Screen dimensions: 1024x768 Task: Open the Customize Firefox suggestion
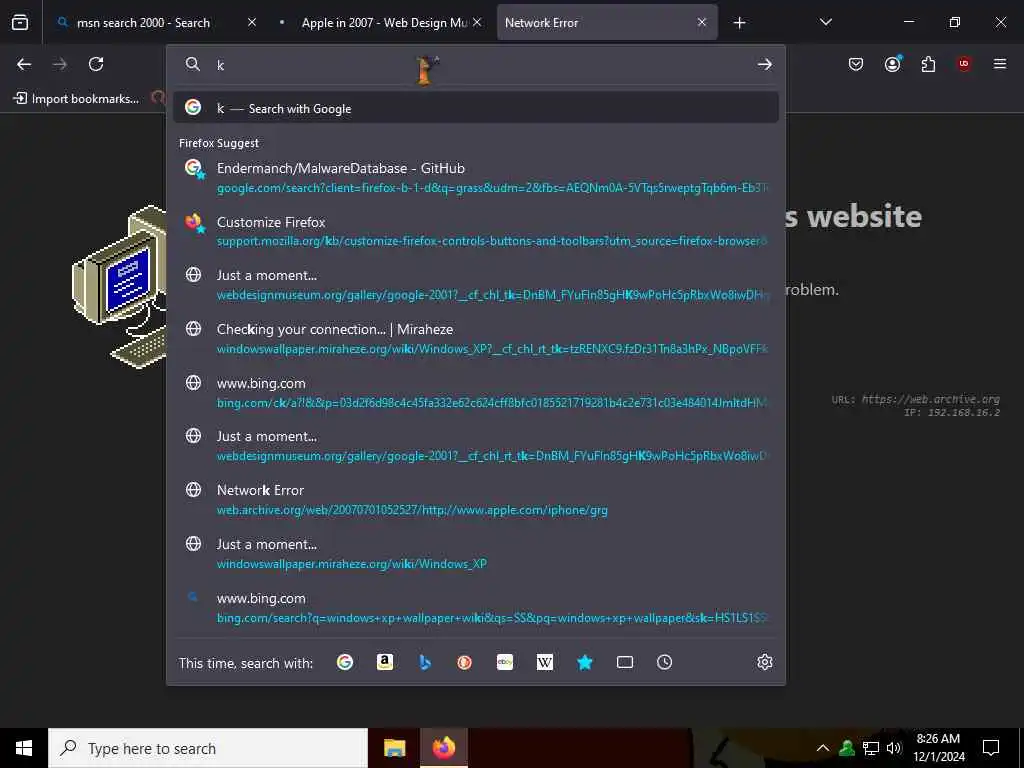click(475, 231)
